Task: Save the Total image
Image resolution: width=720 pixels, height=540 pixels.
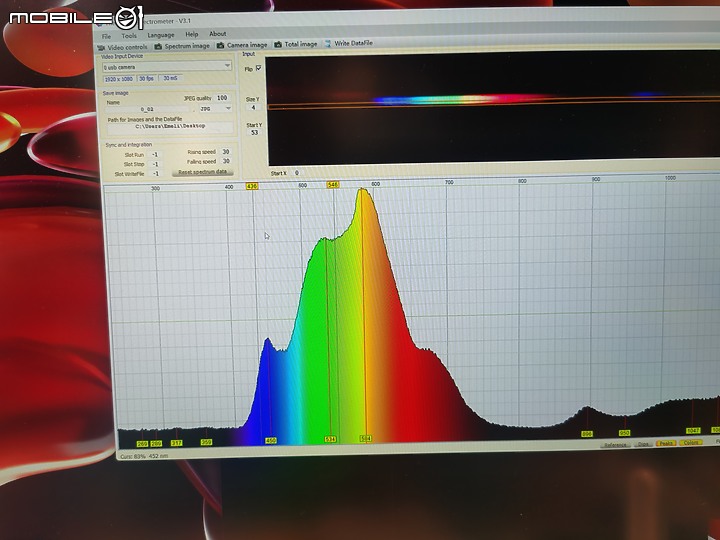Action: tap(296, 44)
